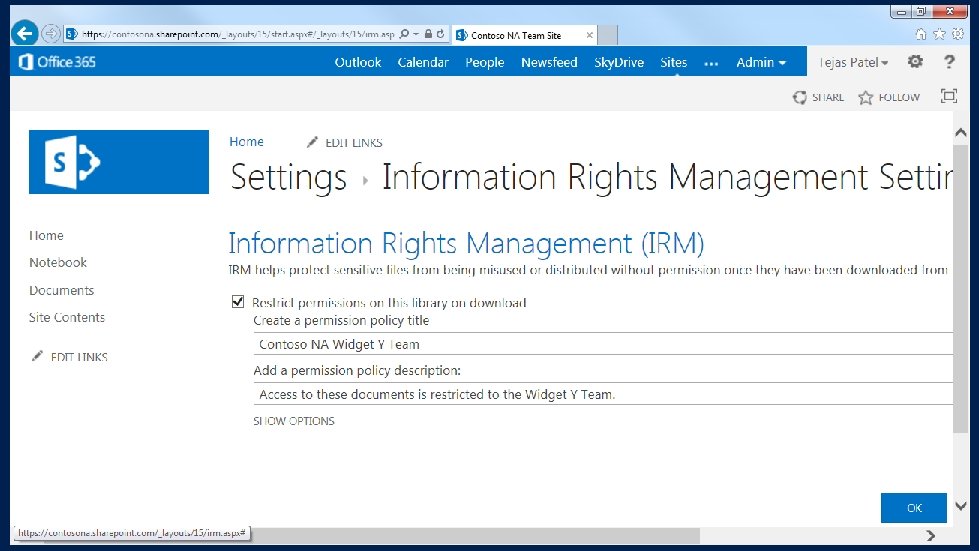Viewport: 979px width, 551px height.
Task: Open browser favorites star icon
Action: (939, 34)
